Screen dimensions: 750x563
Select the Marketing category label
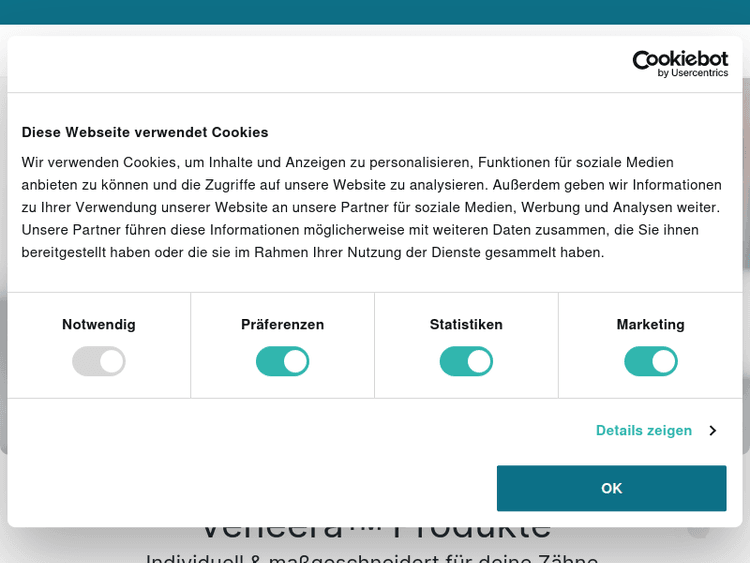click(x=651, y=324)
